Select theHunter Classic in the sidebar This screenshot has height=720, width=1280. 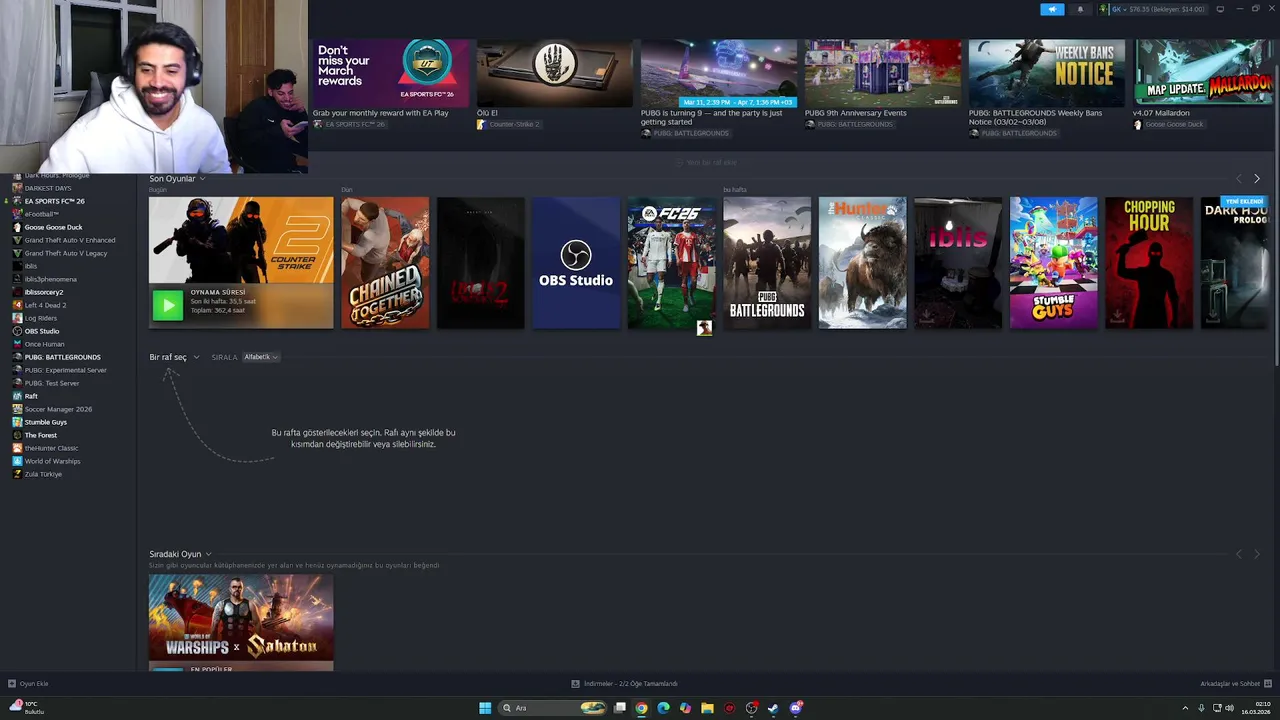click(x=51, y=448)
